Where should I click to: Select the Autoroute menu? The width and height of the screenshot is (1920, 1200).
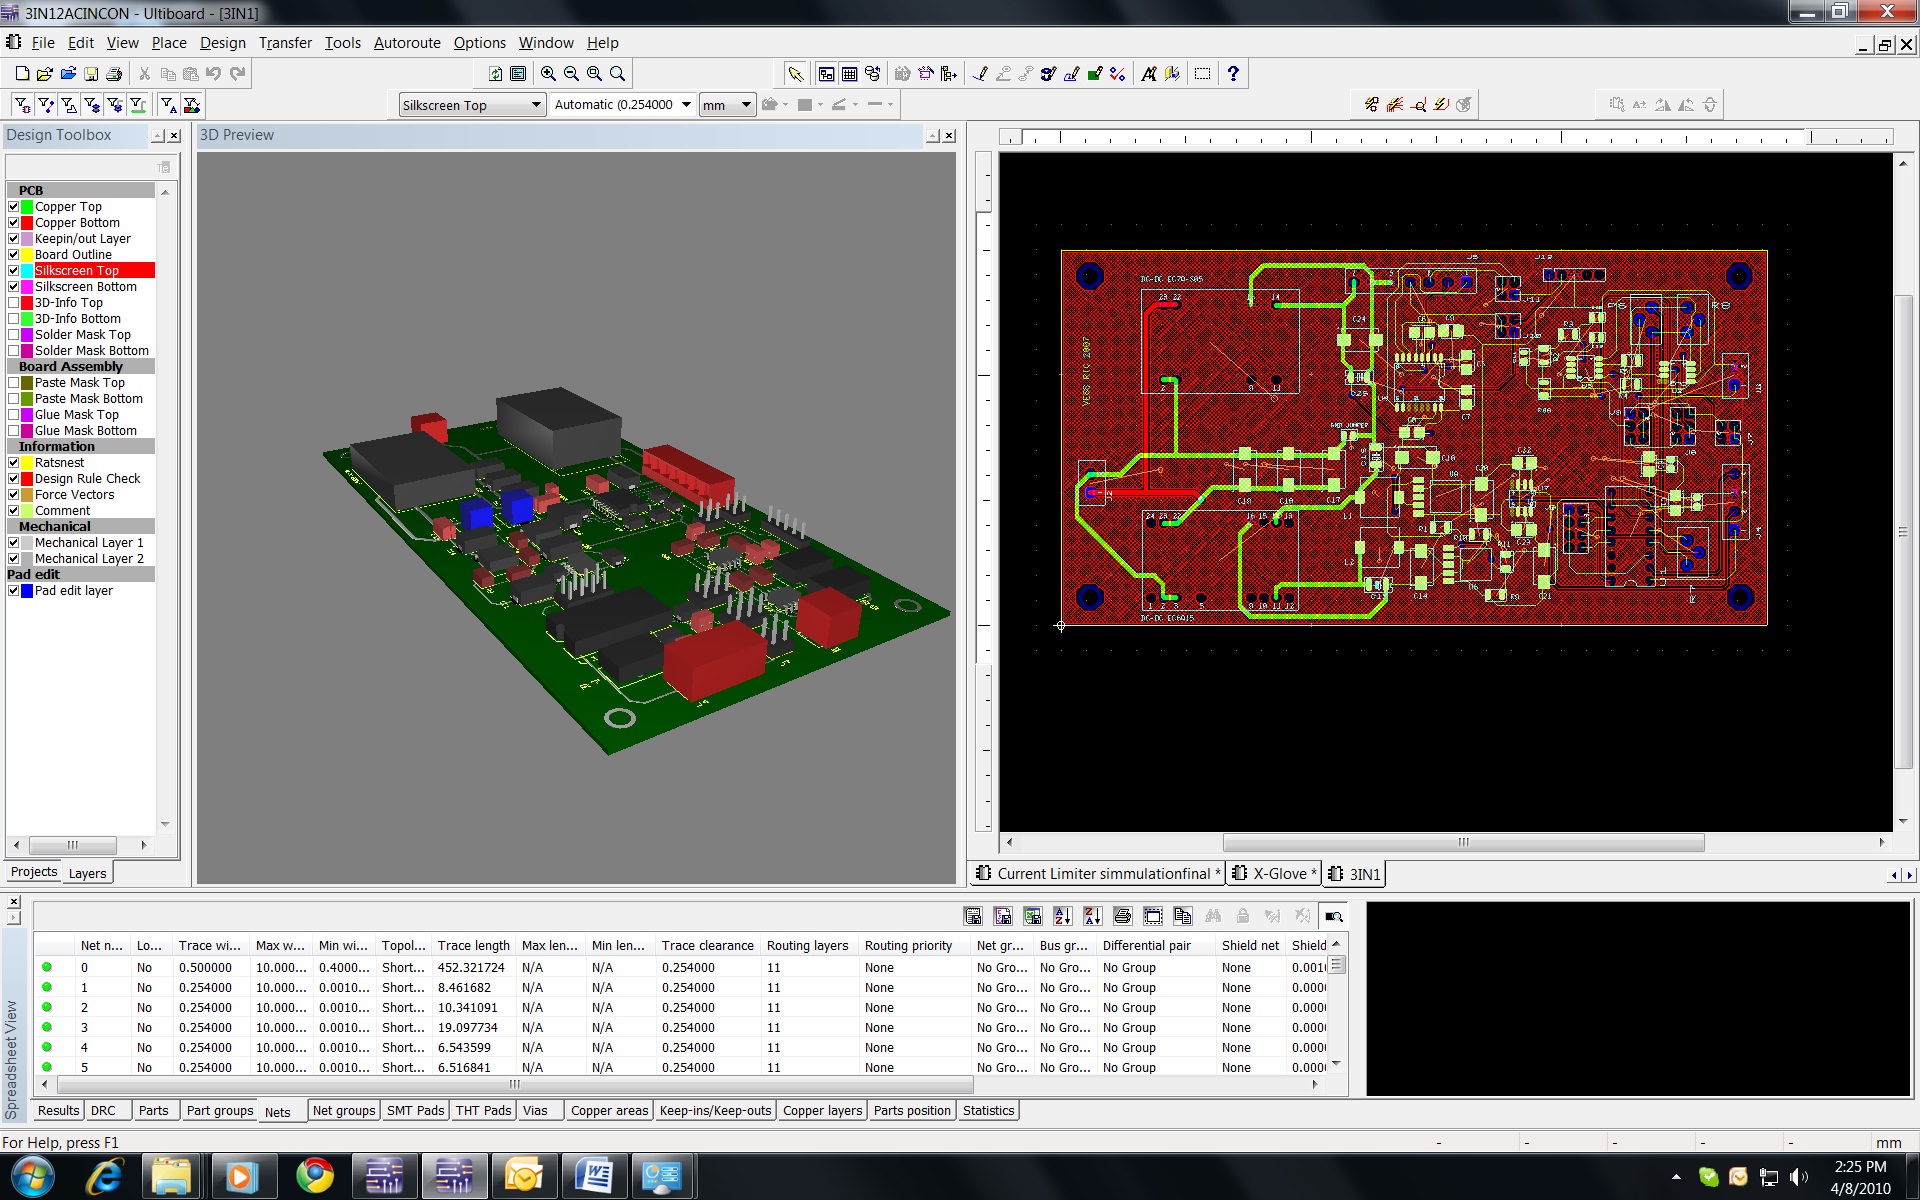click(405, 41)
